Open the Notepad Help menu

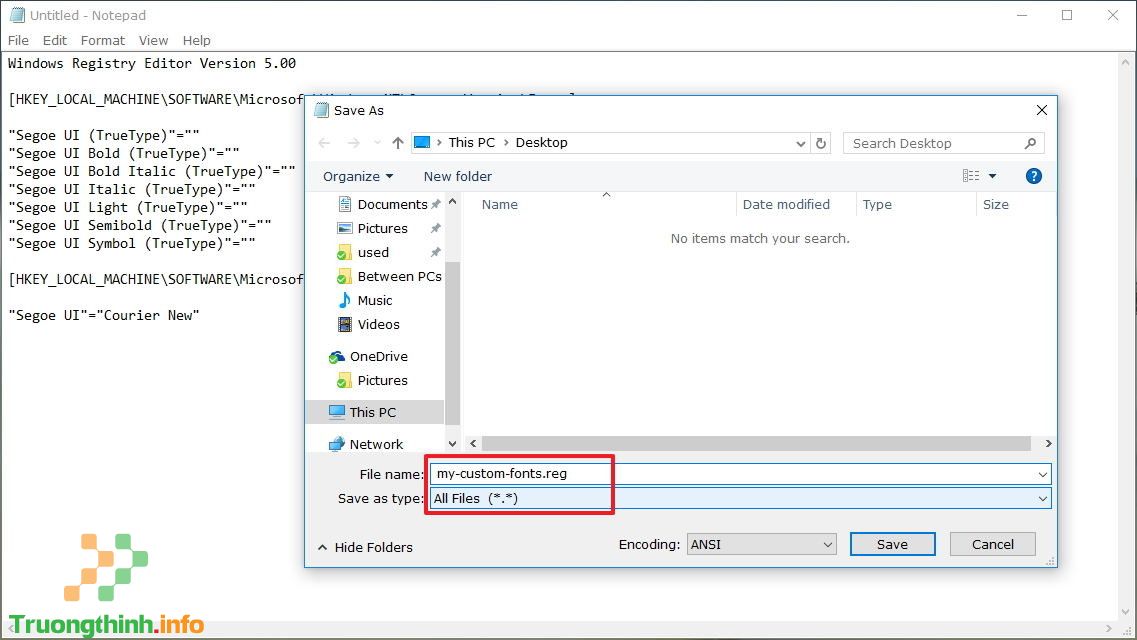coord(197,41)
